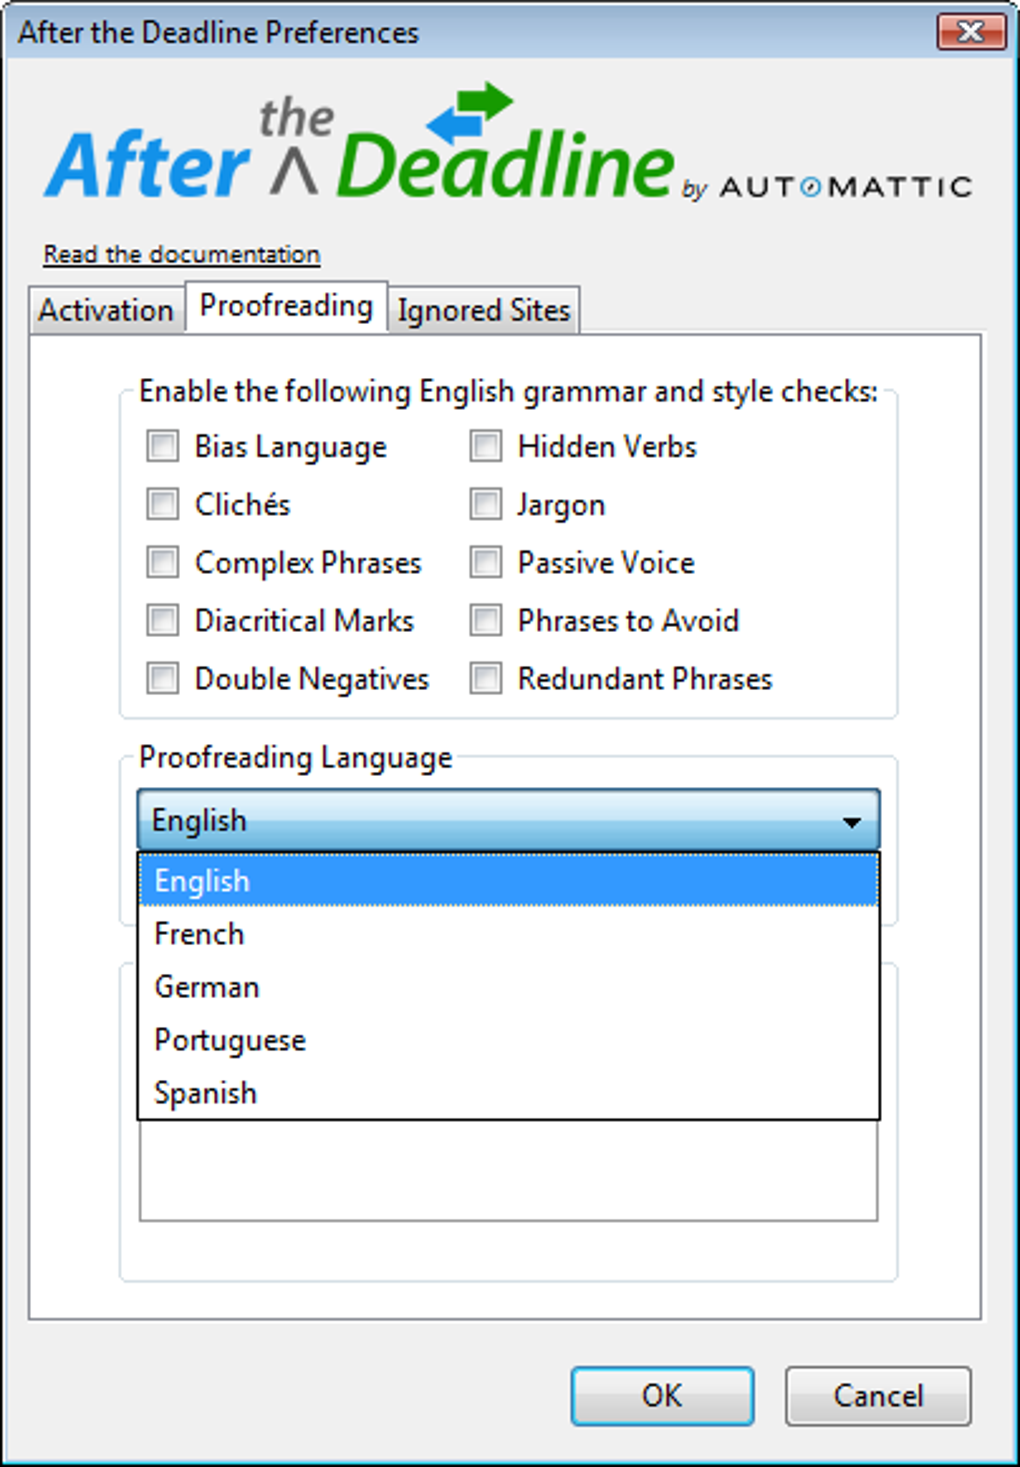Enable the Clichés check
Image resolution: width=1020 pixels, height=1467 pixels.
point(162,504)
